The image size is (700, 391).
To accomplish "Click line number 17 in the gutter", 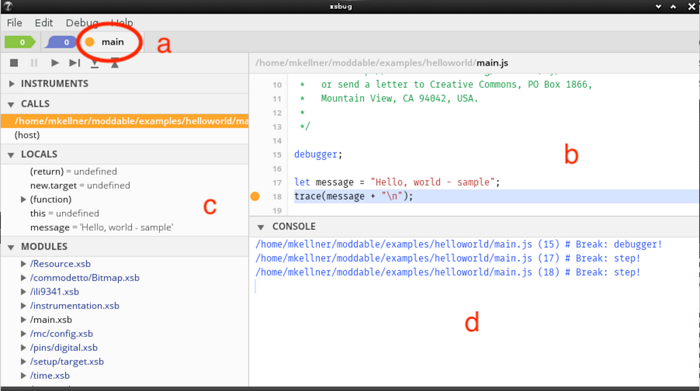I will click(x=277, y=183).
